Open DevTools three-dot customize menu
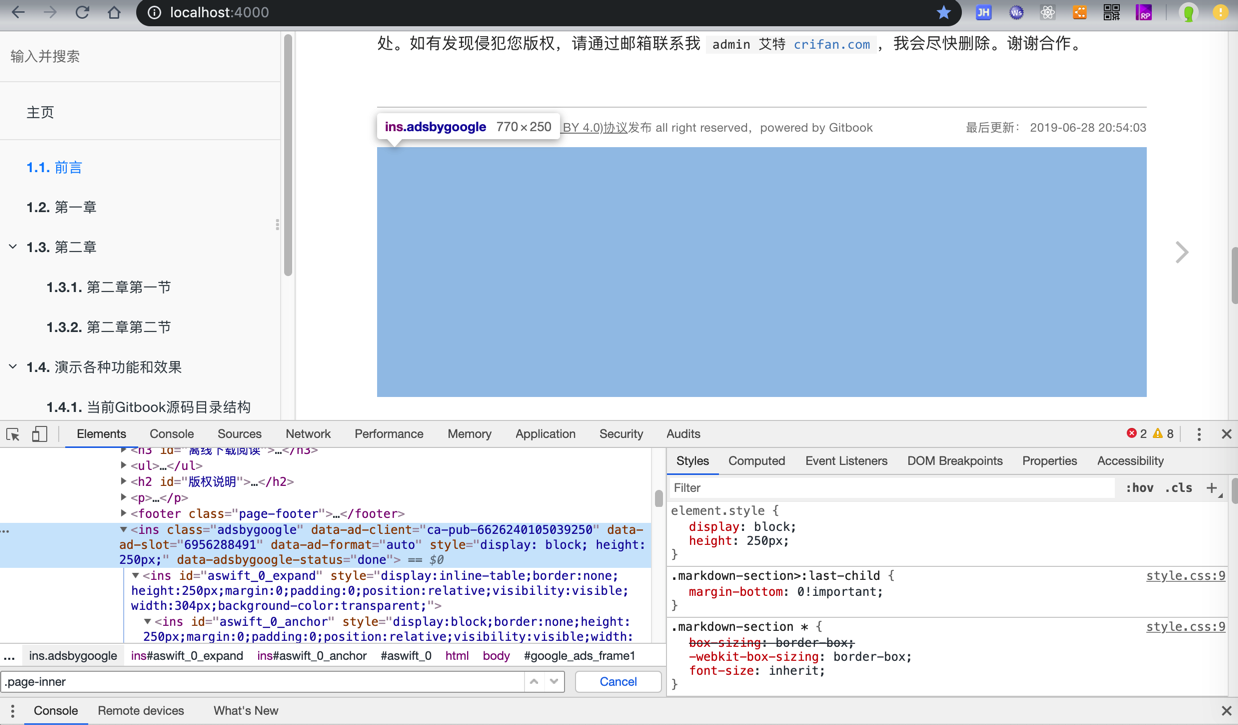This screenshot has width=1238, height=725. pos(1199,434)
